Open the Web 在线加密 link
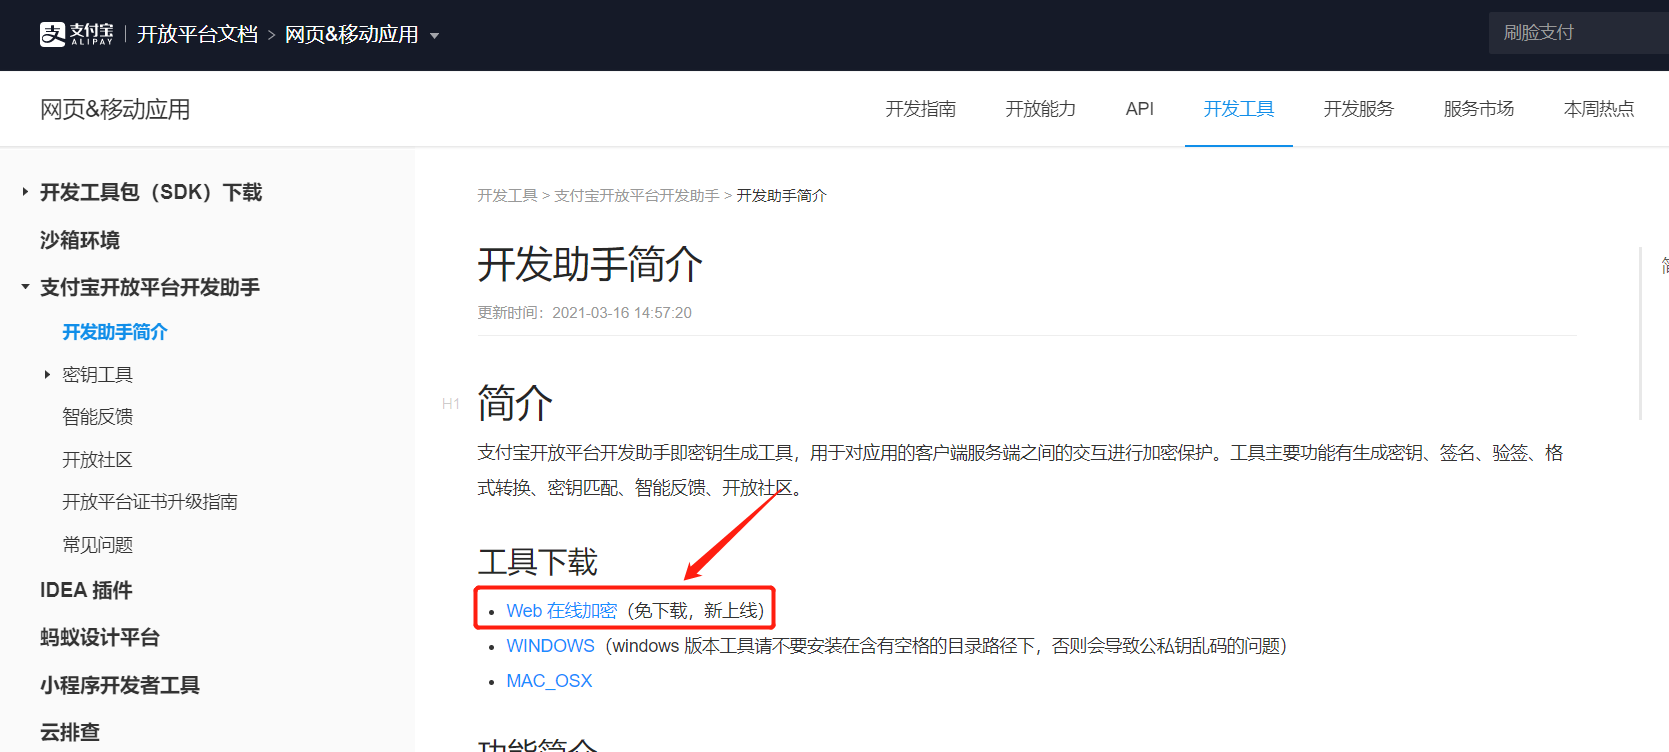1669x752 pixels. [562, 611]
